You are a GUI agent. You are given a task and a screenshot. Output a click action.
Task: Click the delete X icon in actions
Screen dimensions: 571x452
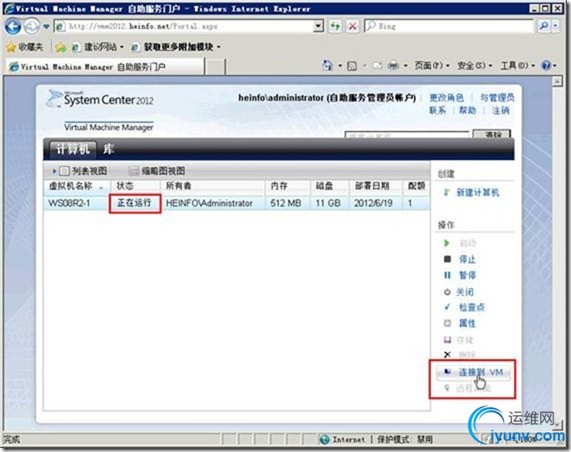(x=448, y=354)
